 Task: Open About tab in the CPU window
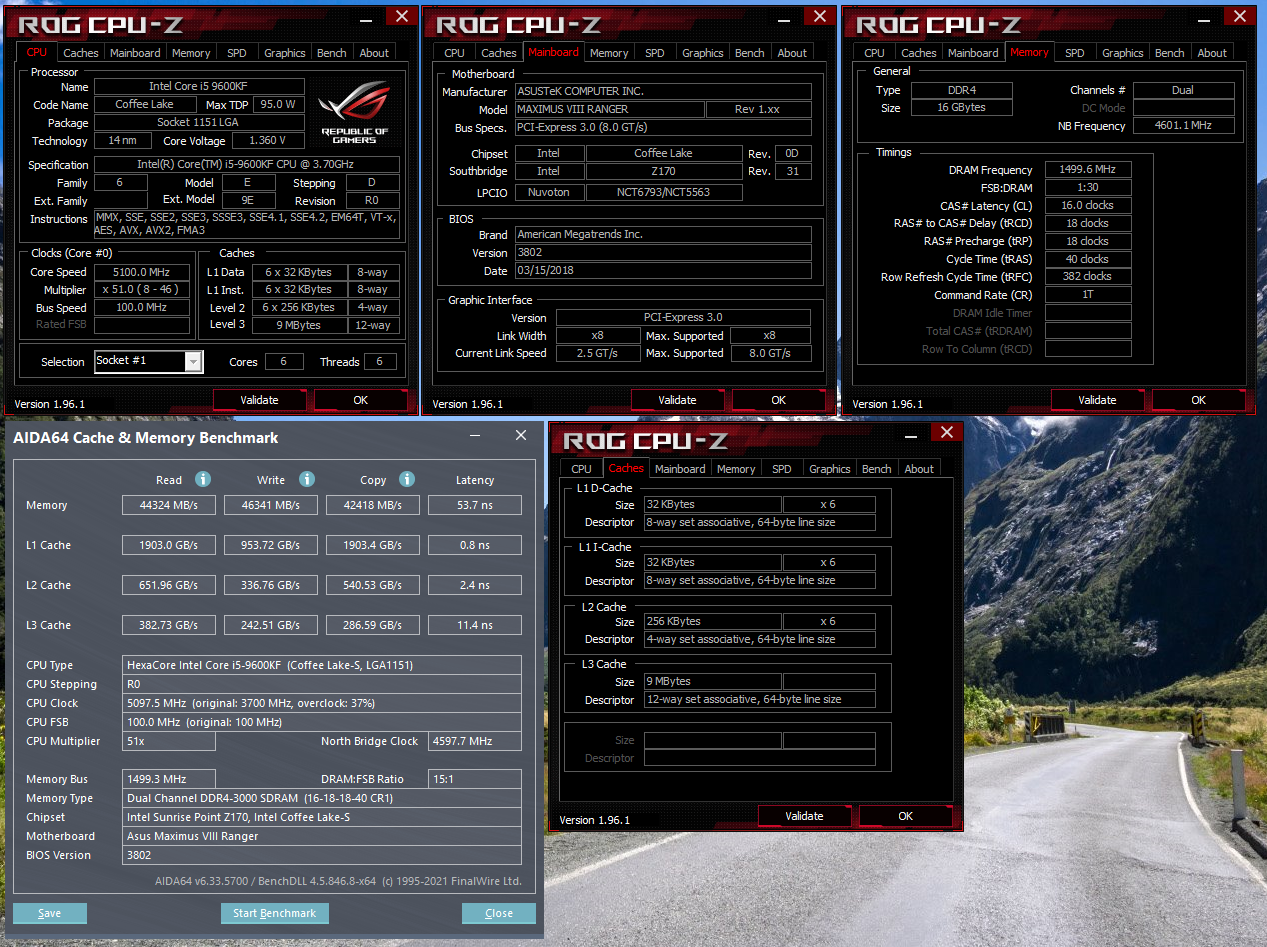pos(374,53)
